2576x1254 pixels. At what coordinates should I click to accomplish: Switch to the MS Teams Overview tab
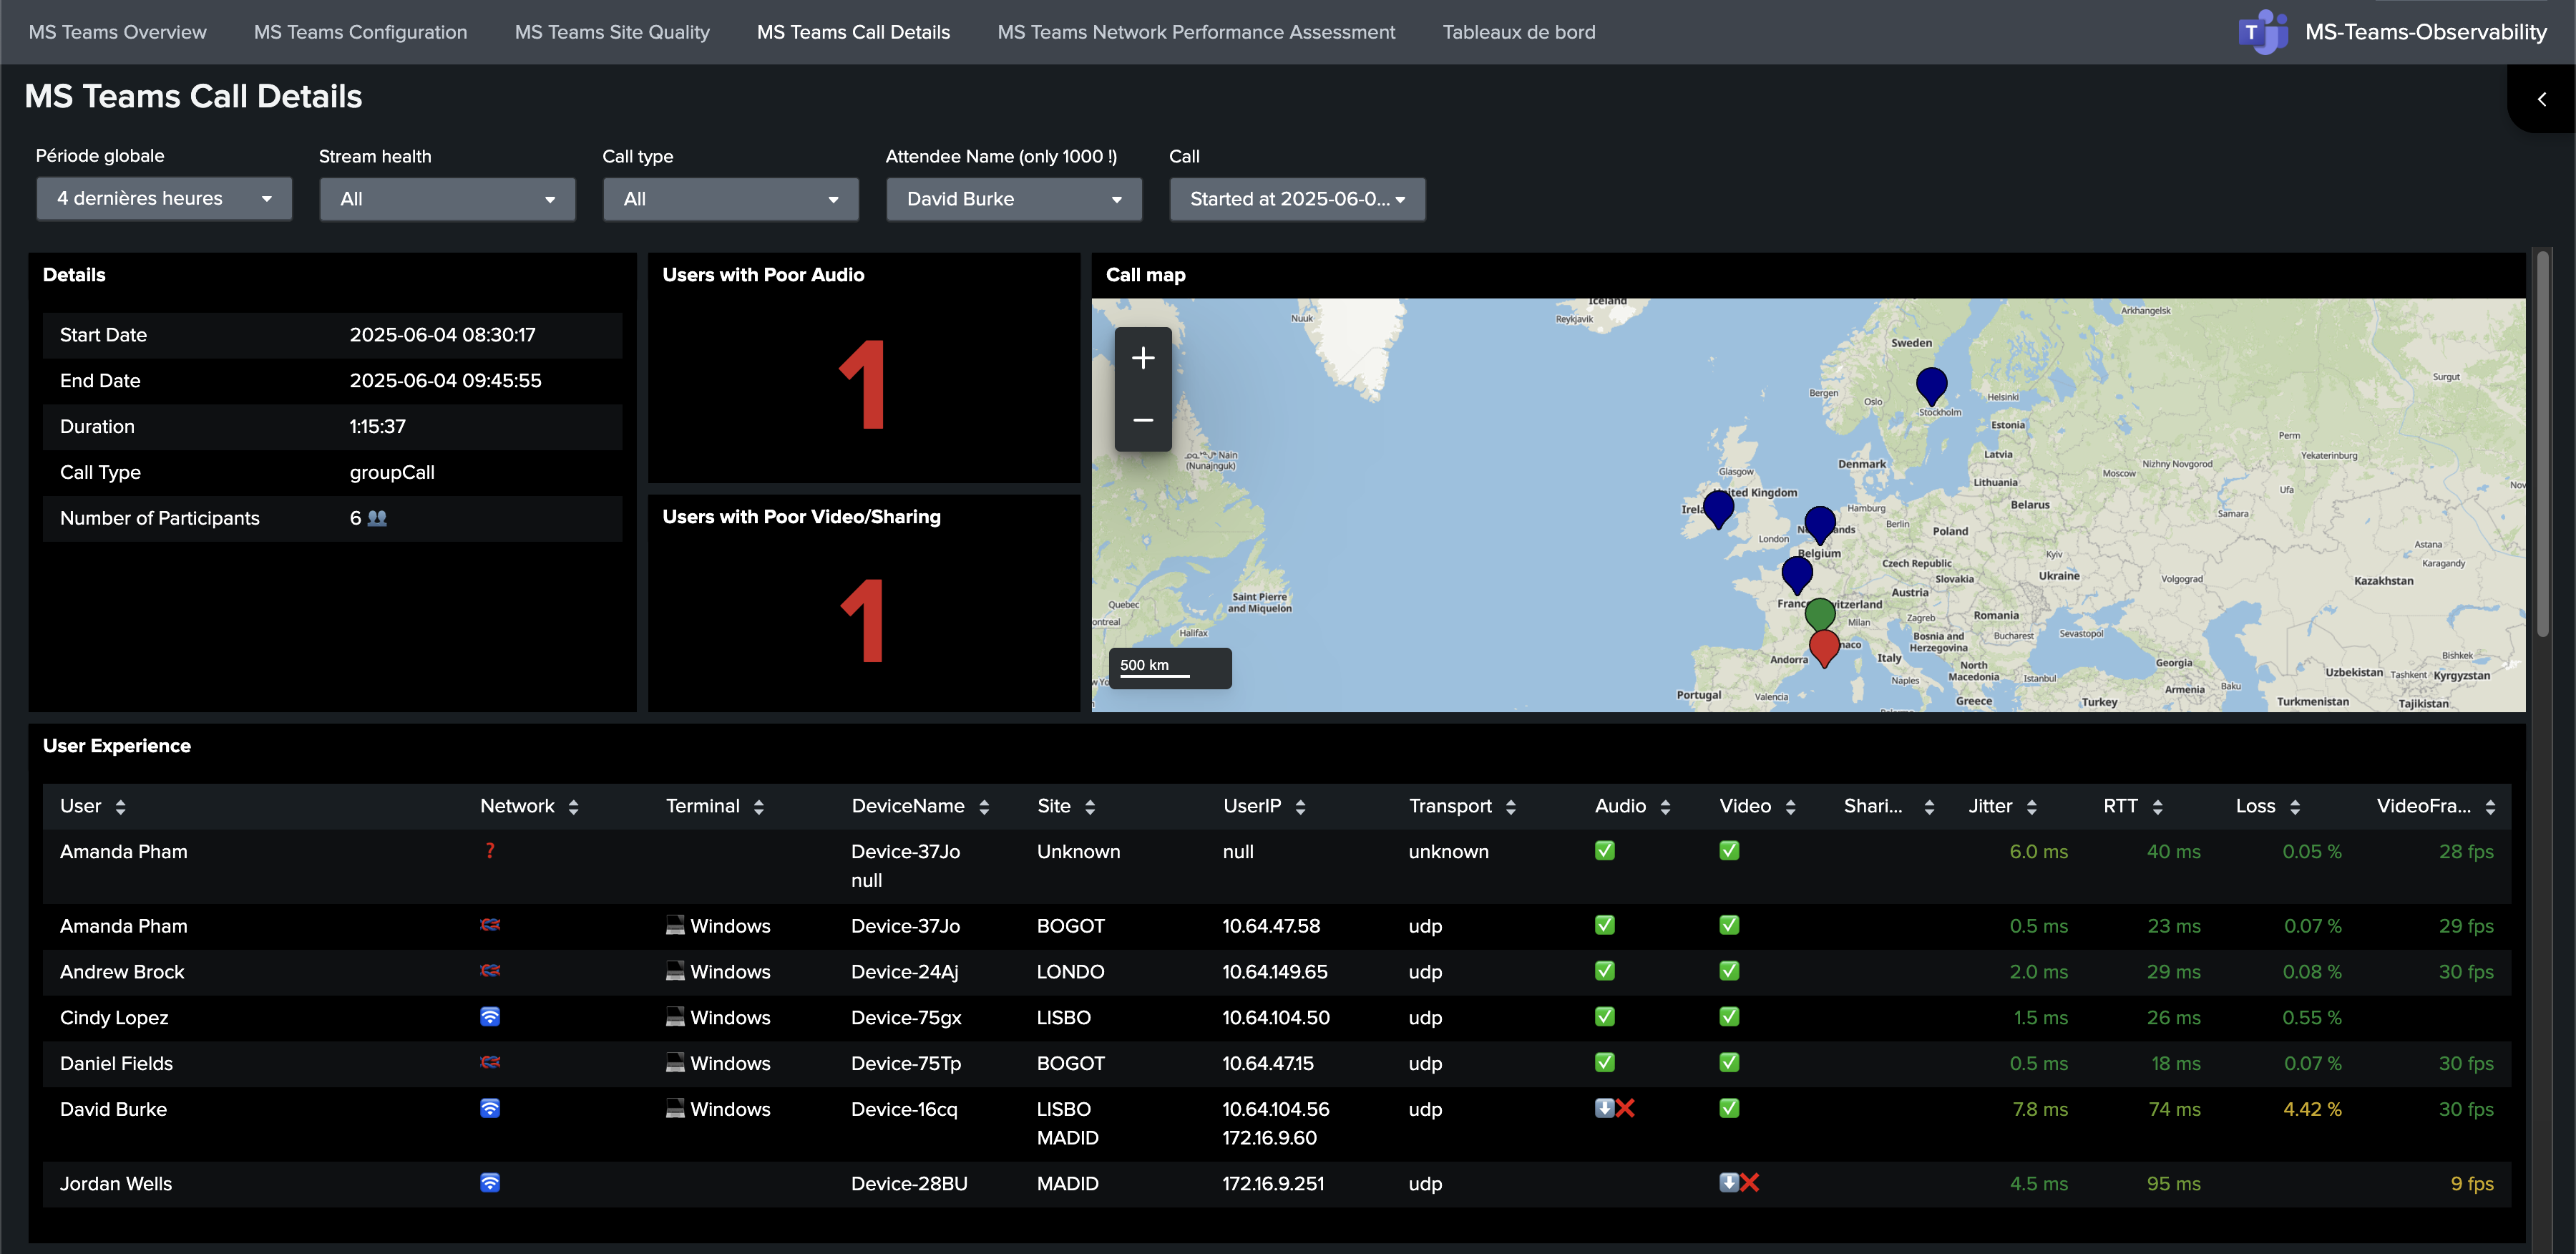(117, 31)
